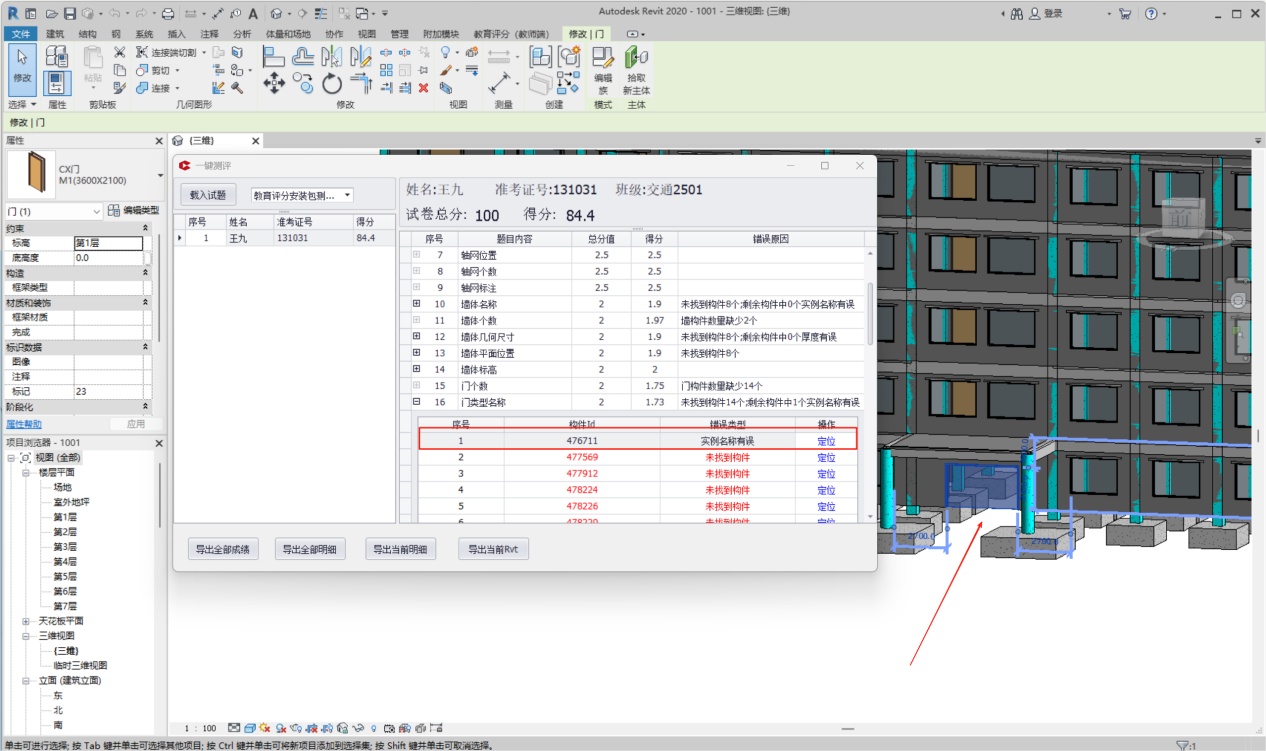This screenshot has height=751, width=1266.
Task: Click the demolish hammer icon in 几何图形
Action: 238,88
